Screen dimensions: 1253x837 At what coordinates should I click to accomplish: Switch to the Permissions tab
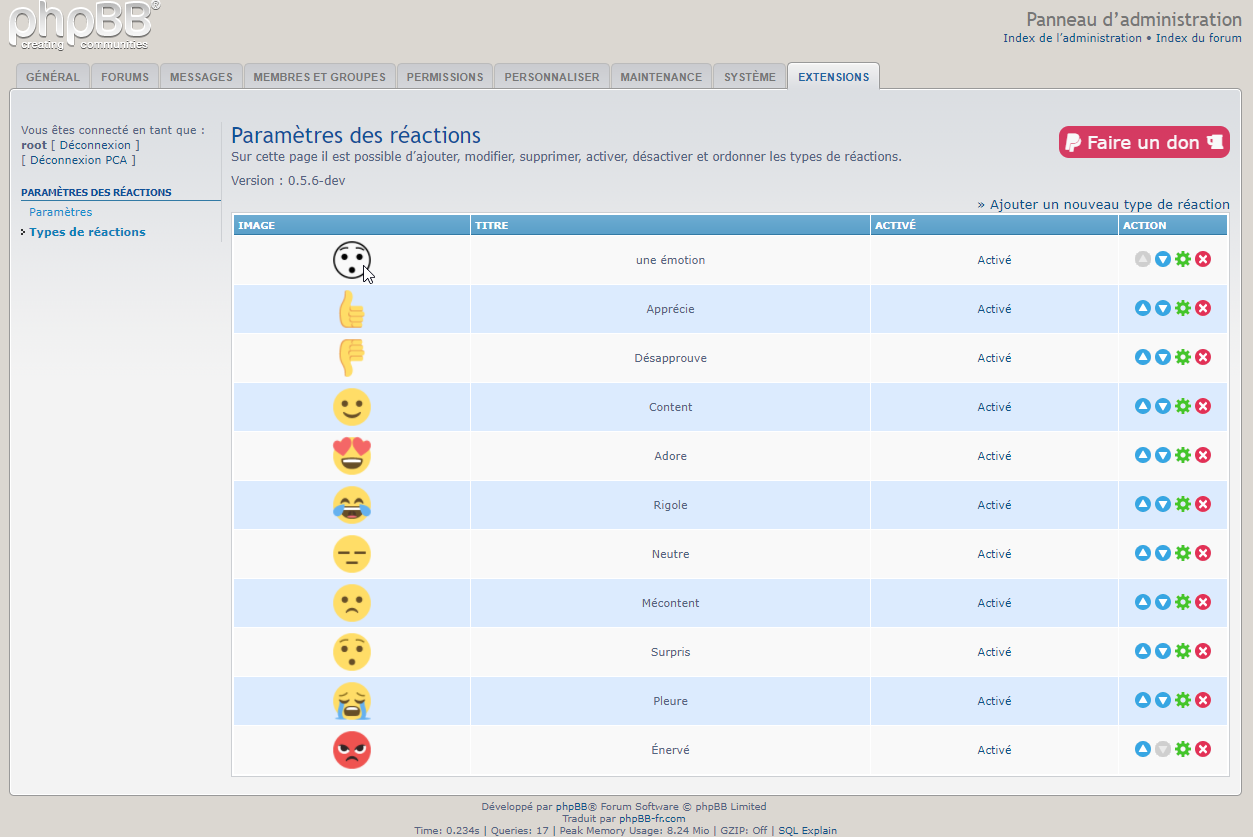click(445, 77)
